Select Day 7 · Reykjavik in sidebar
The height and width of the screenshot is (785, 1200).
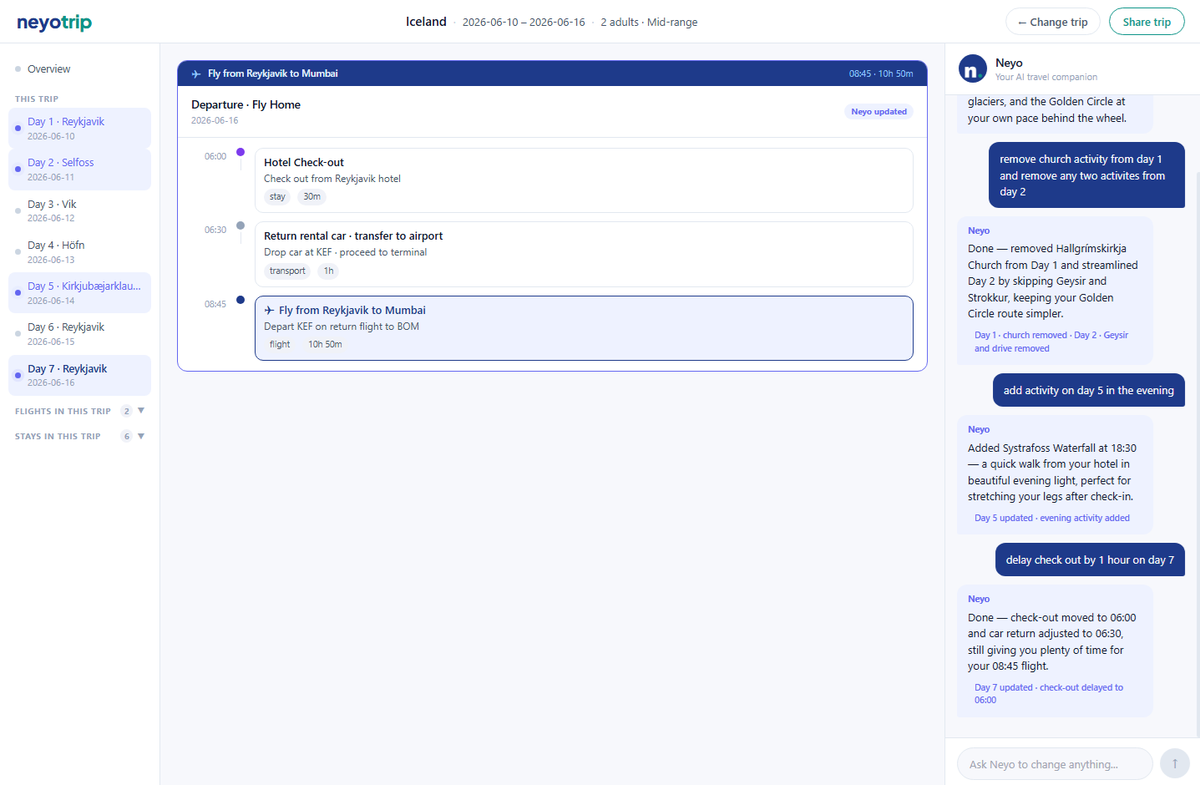79,375
